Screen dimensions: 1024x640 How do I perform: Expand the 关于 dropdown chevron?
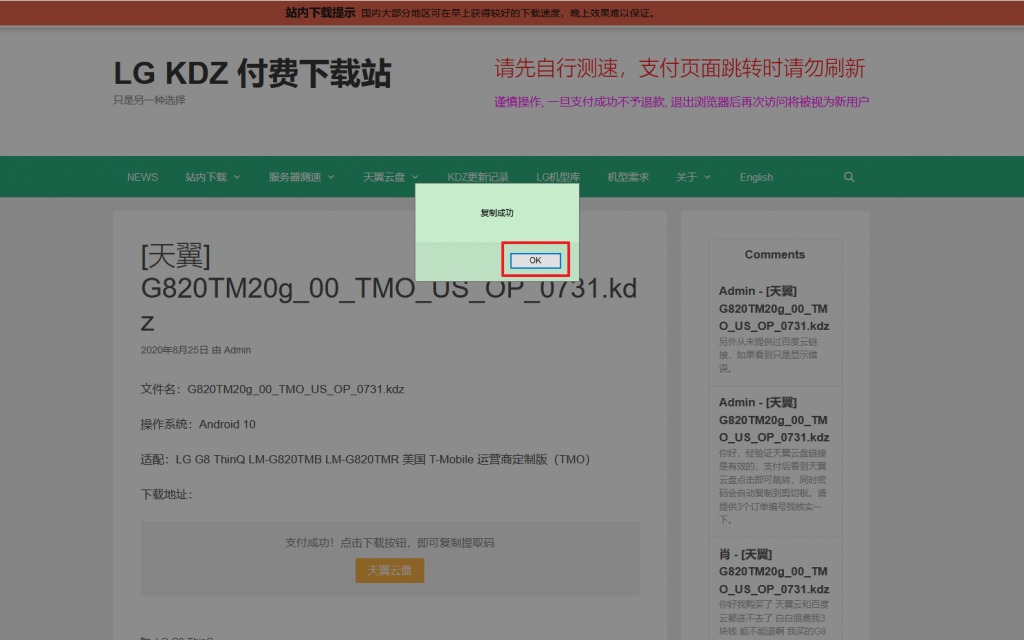coord(707,177)
